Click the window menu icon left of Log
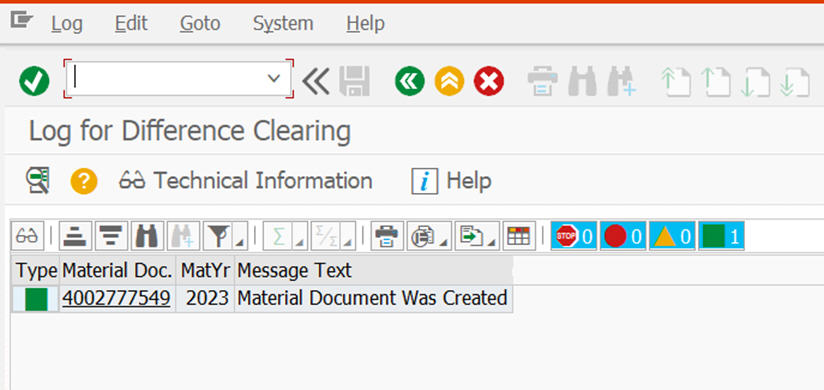 pyautogui.click(x=22, y=21)
